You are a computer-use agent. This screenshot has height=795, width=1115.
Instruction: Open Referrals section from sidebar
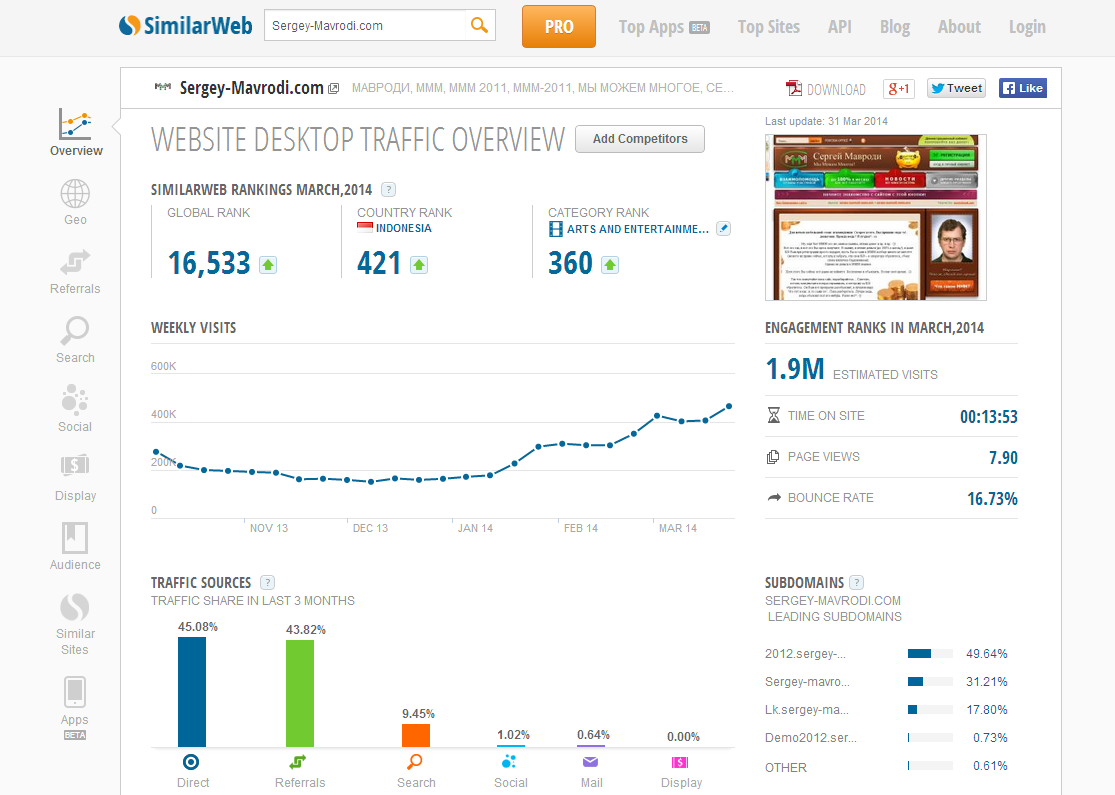75,263
